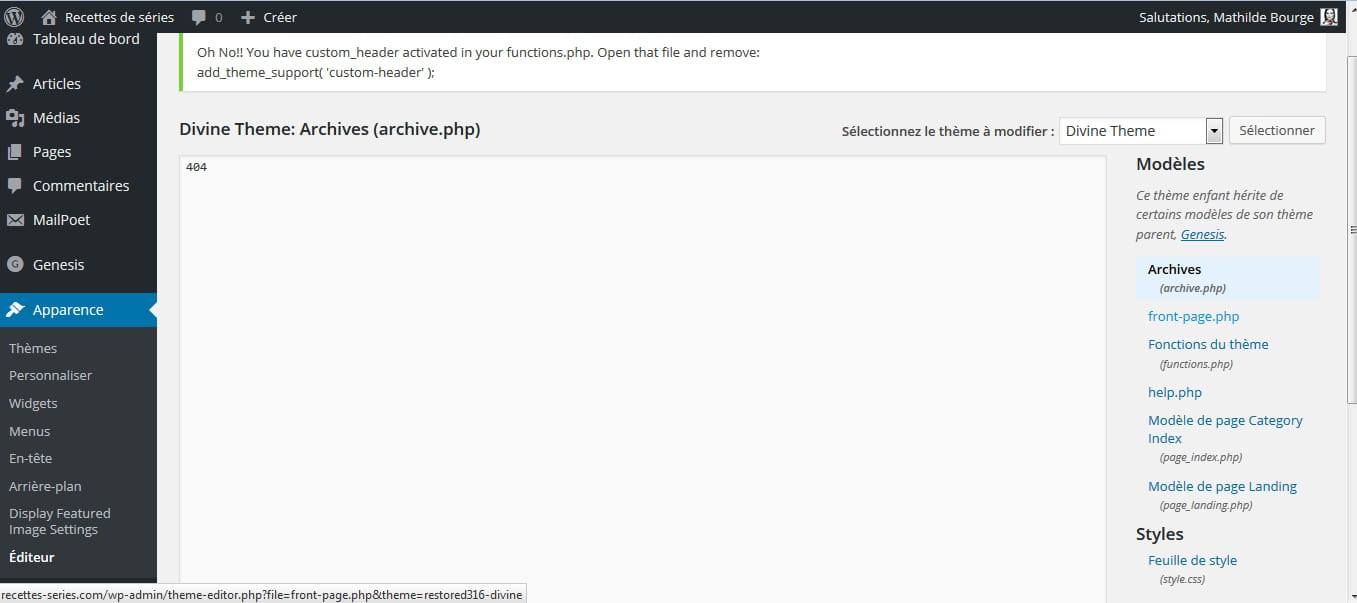Click the user avatar beside Mathilde Bourge
1357x603 pixels.
(x=1329, y=17)
